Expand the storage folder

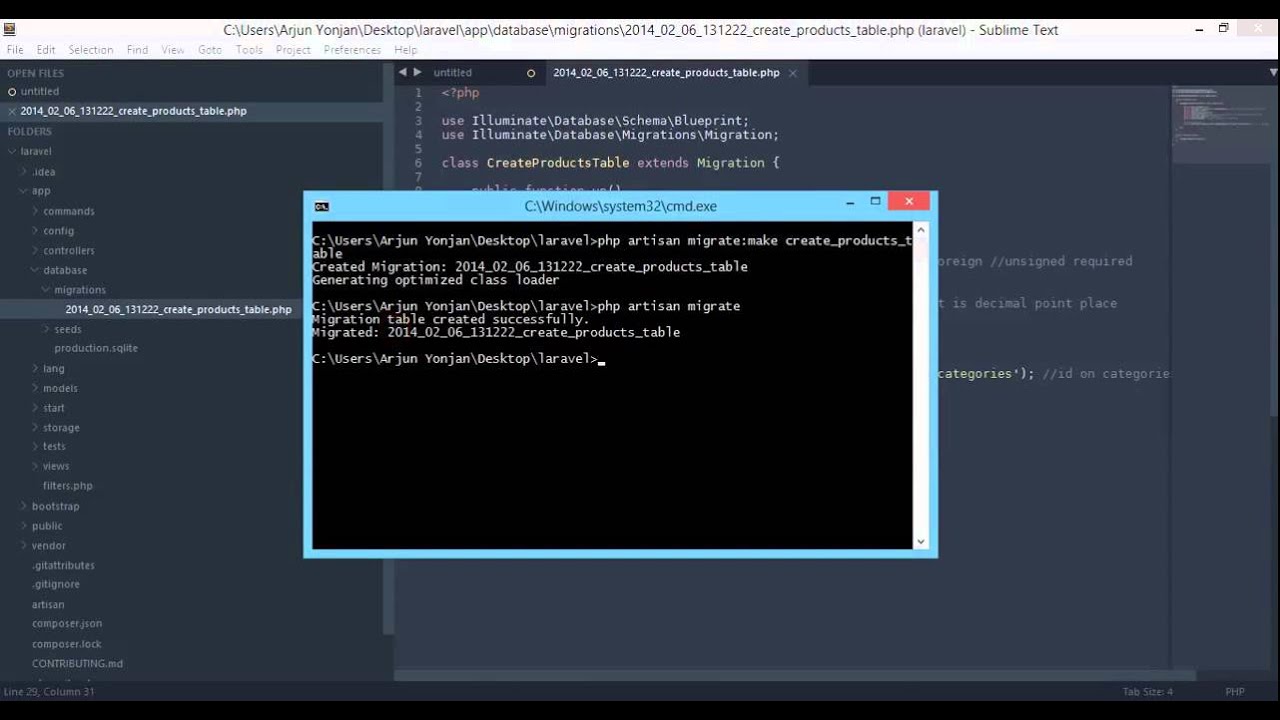click(35, 428)
